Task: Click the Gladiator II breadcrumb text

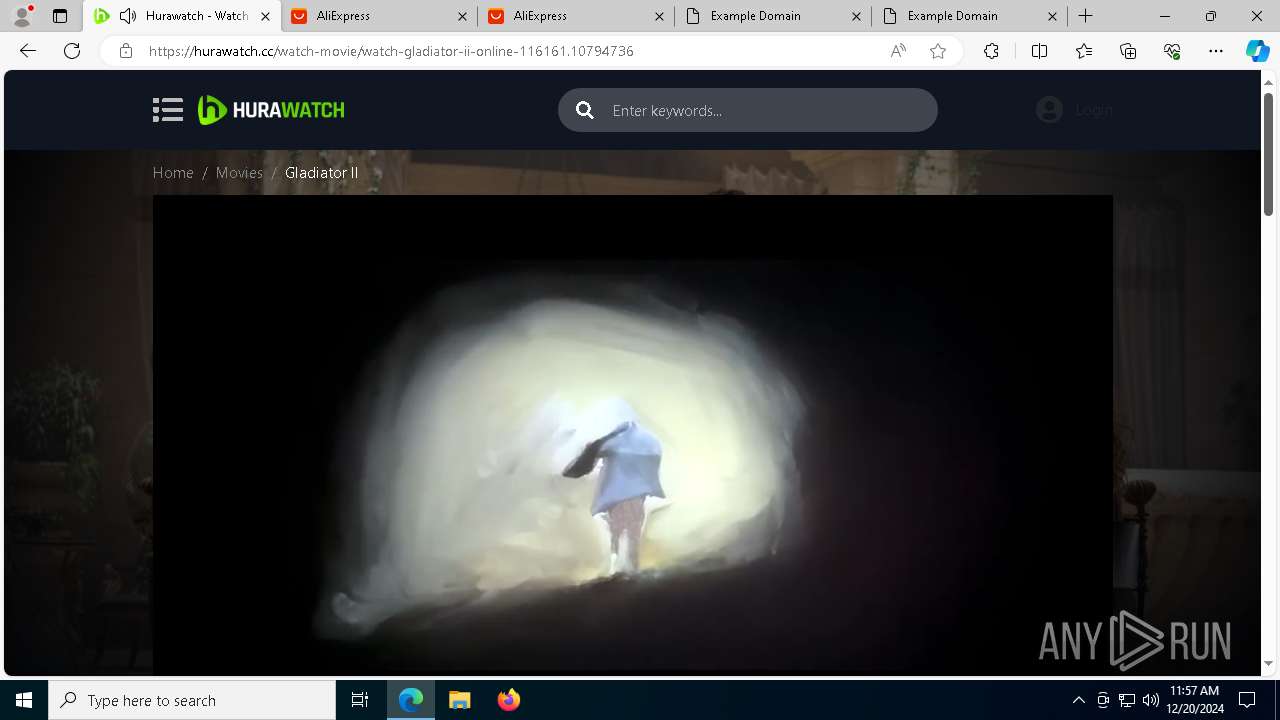Action: coord(321,173)
